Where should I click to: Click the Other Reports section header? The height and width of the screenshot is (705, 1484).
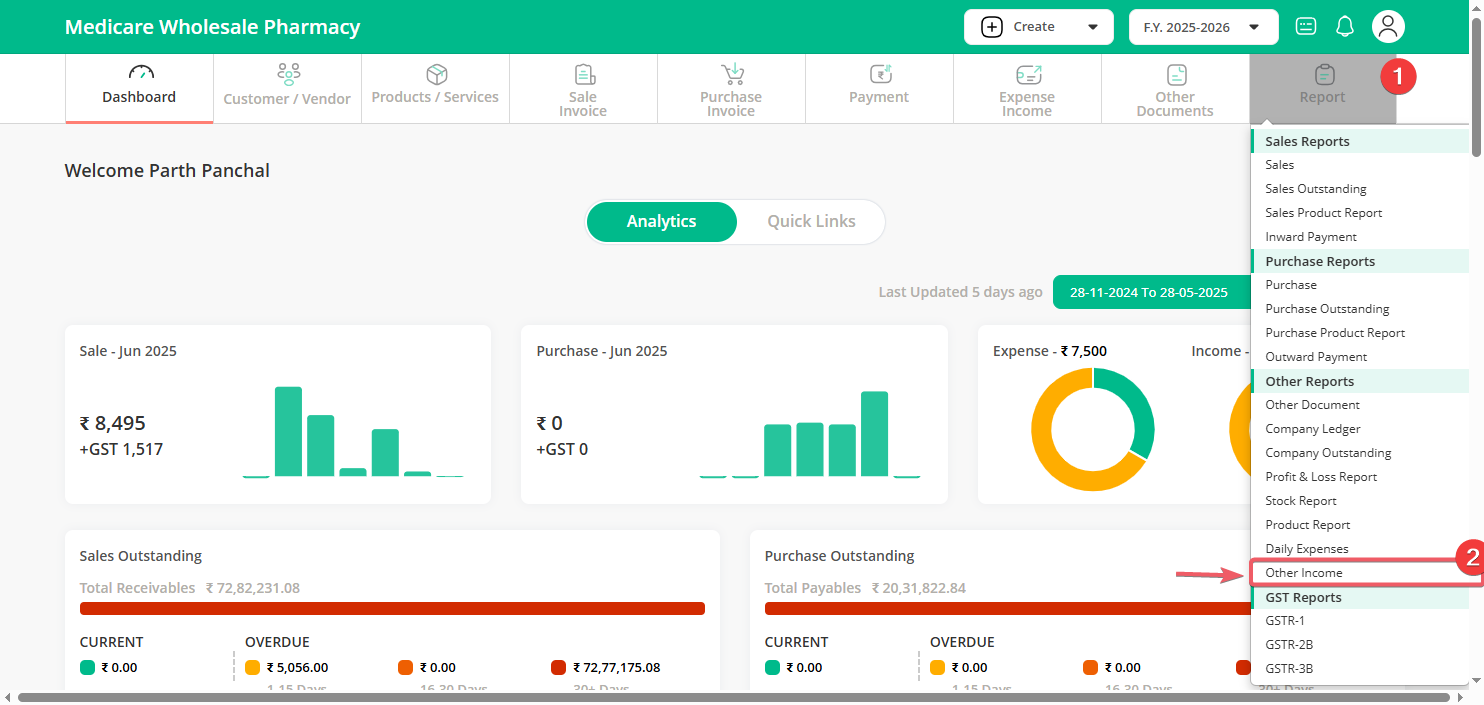(x=1361, y=381)
